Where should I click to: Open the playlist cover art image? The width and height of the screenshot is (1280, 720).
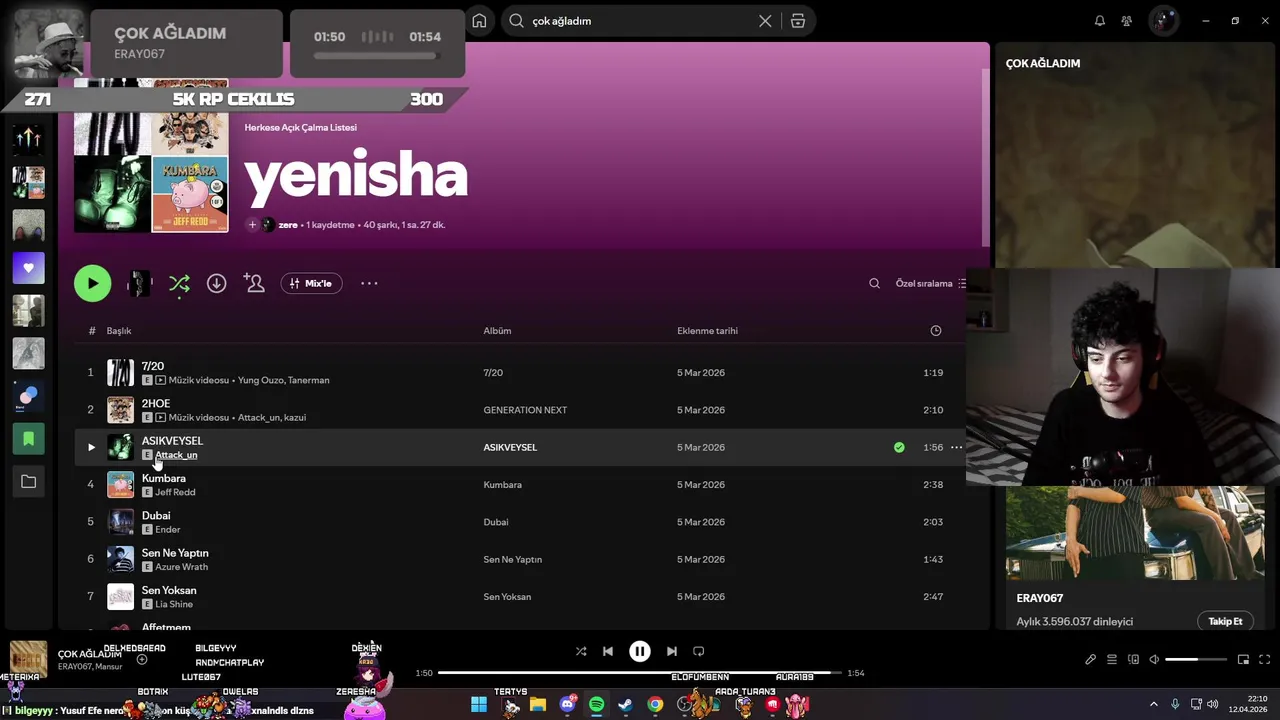click(151, 157)
